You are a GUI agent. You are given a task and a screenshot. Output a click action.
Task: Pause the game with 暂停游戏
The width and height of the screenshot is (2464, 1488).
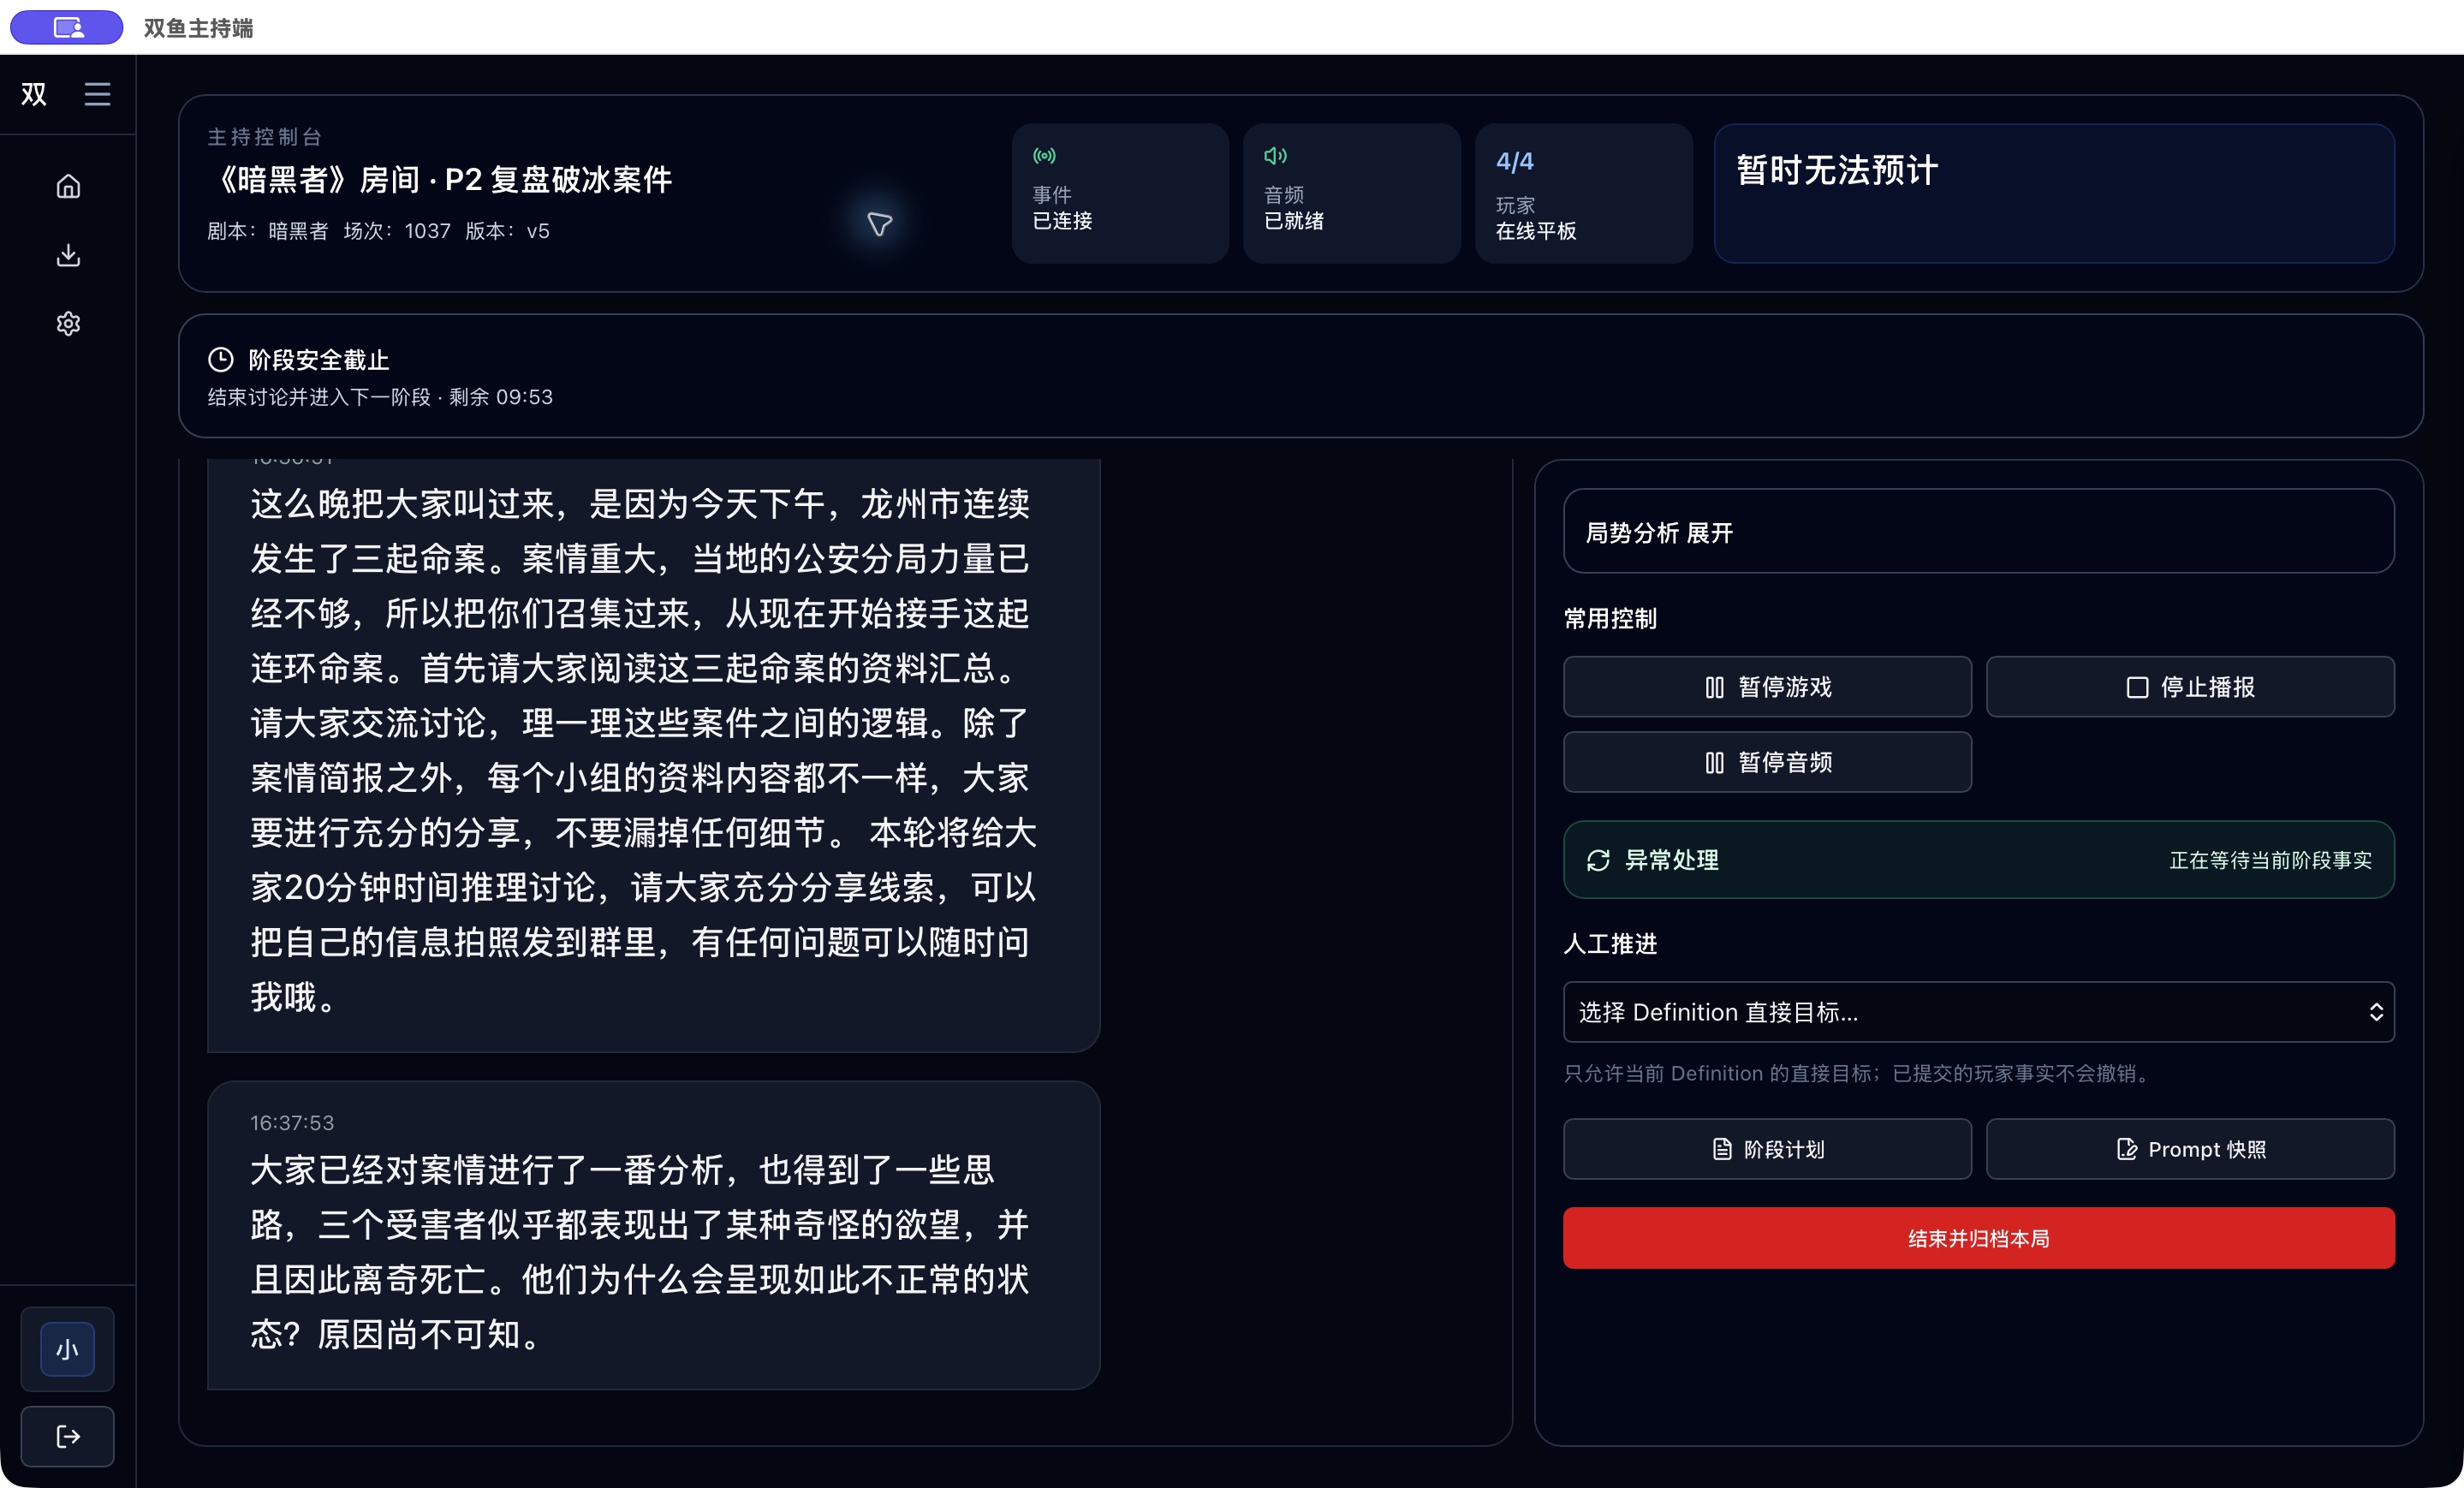(1767, 687)
